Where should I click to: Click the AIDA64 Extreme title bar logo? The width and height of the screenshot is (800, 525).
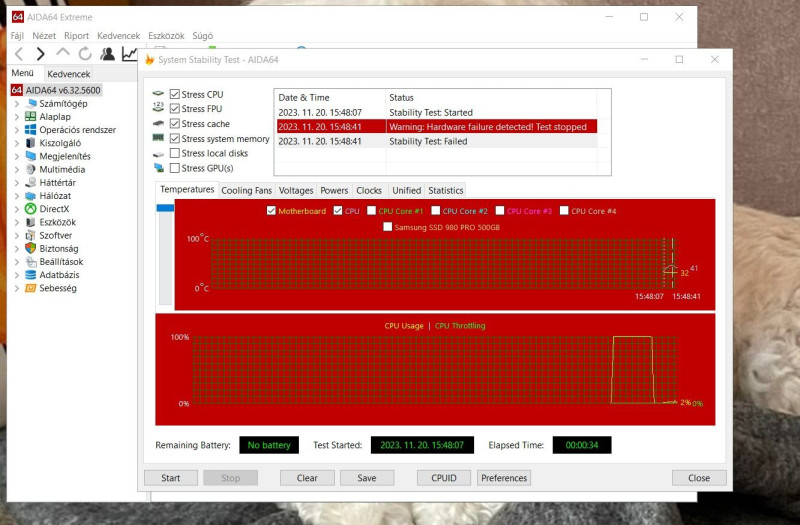(x=17, y=17)
